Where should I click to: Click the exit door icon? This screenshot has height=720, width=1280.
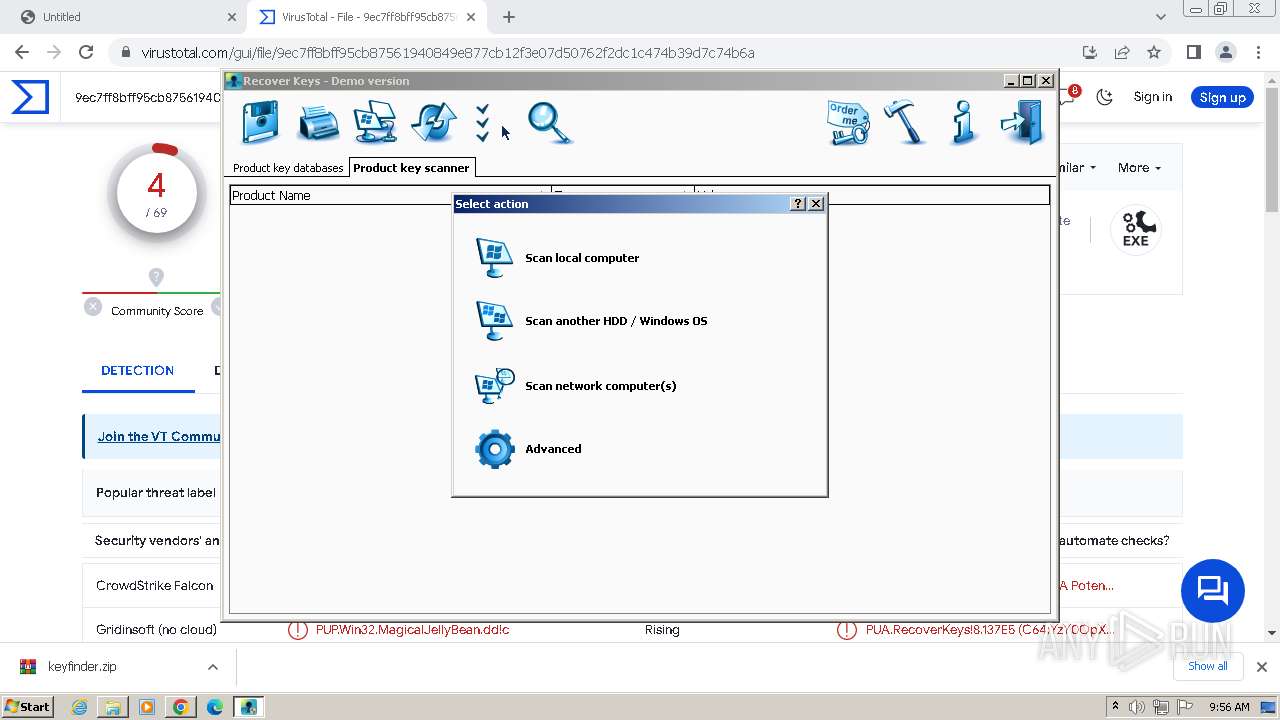(x=1021, y=122)
